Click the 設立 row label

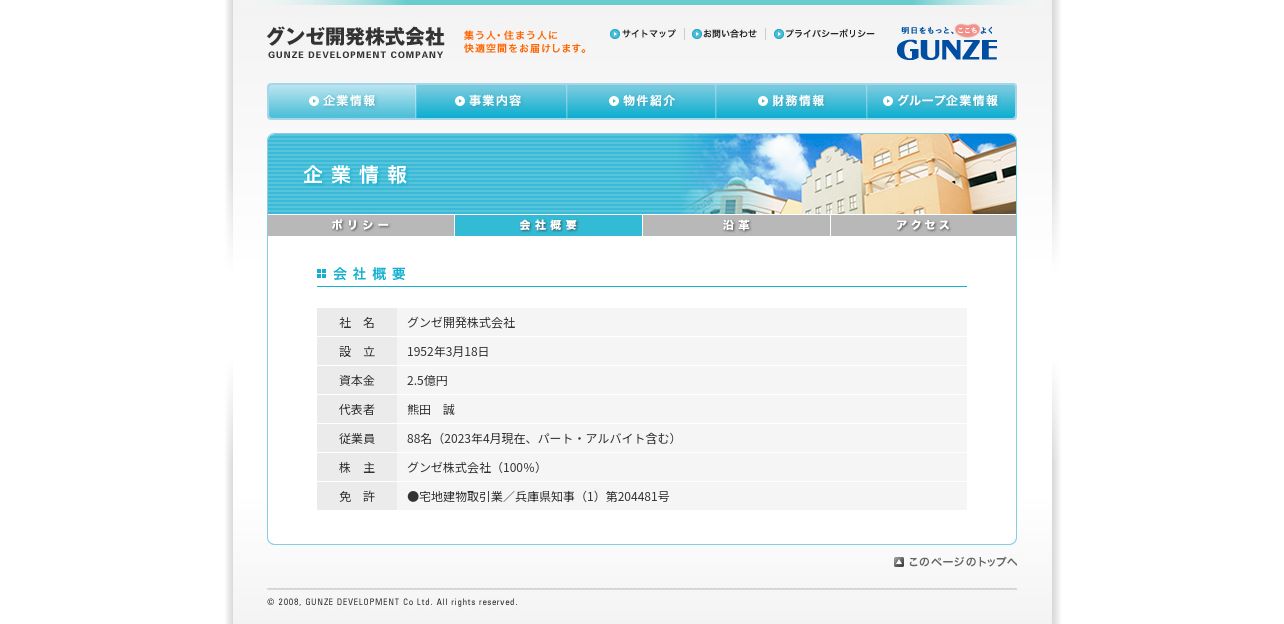[x=357, y=352]
